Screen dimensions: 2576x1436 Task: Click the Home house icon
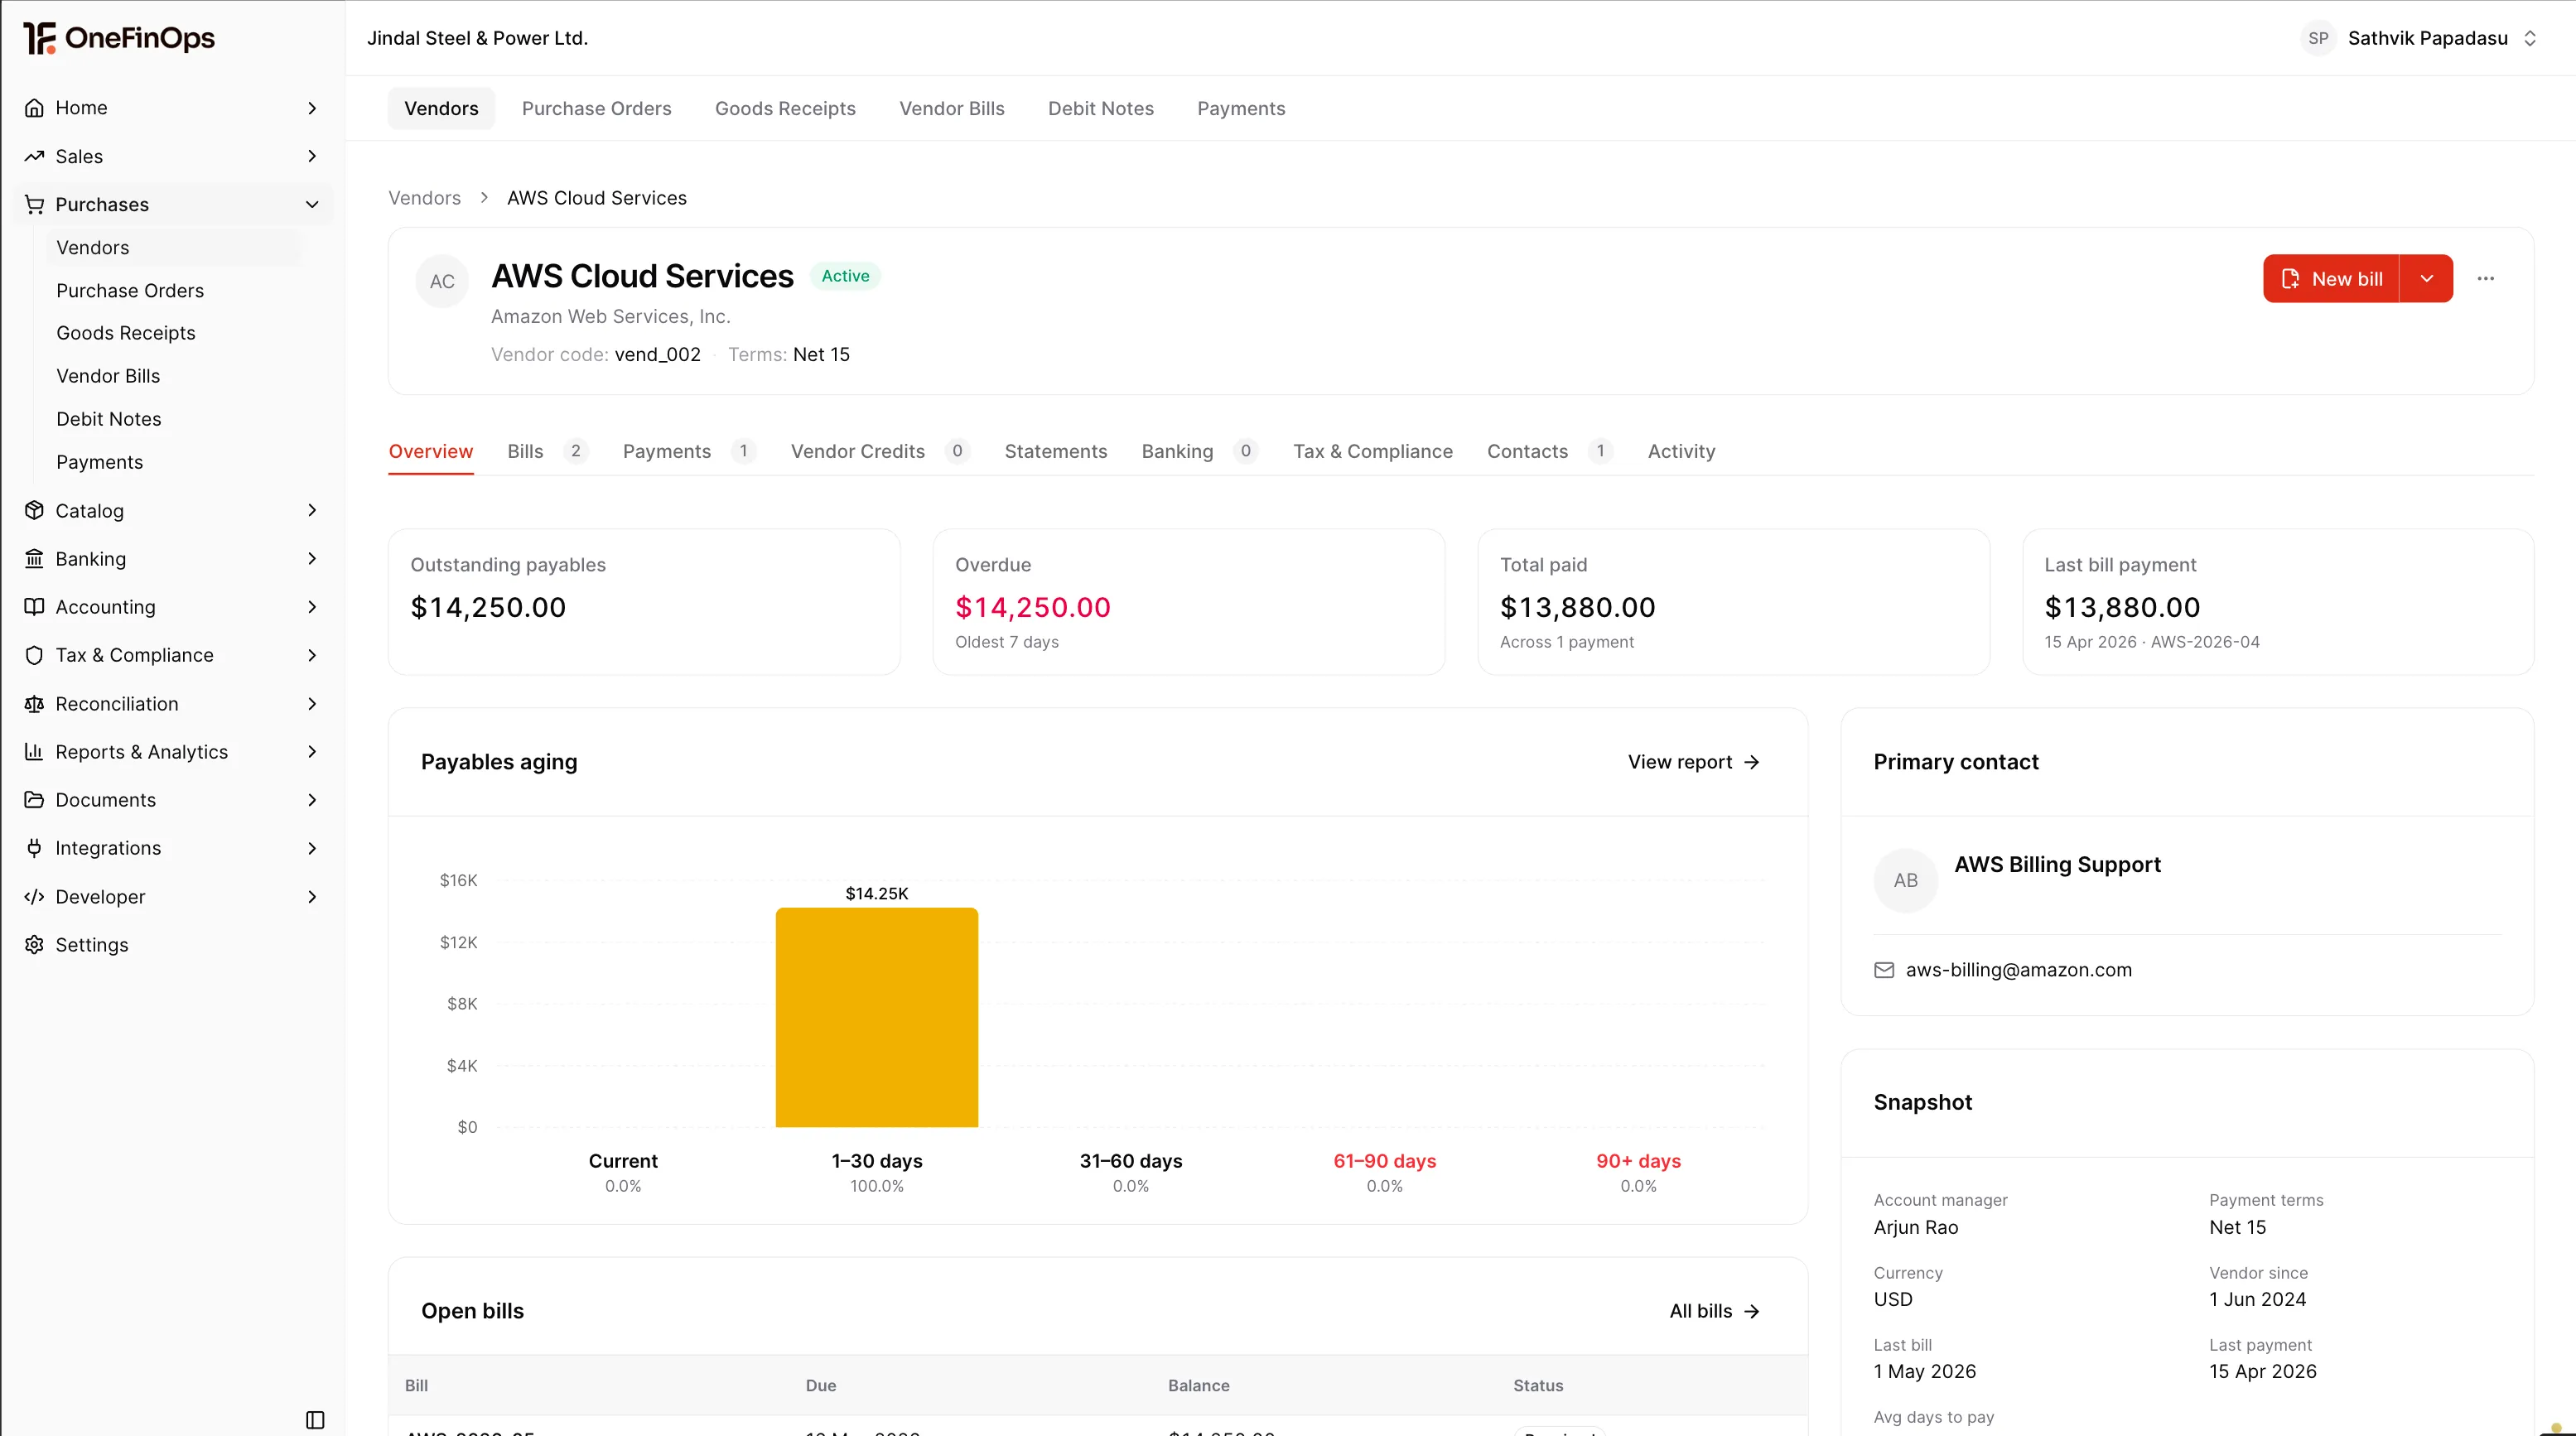(34, 108)
